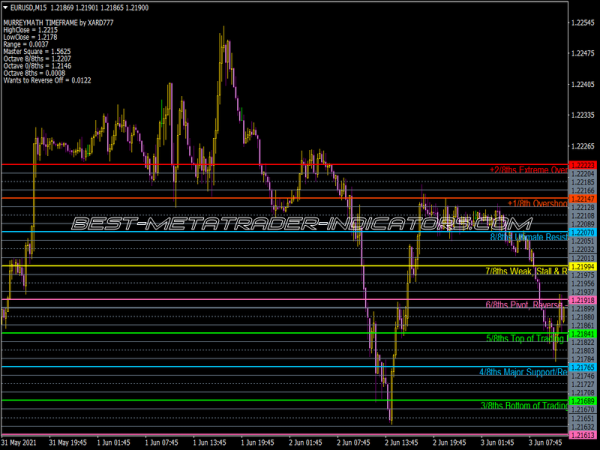Select the green 5/8ths Top of Trading label
600x450 pixels.
coord(525,338)
